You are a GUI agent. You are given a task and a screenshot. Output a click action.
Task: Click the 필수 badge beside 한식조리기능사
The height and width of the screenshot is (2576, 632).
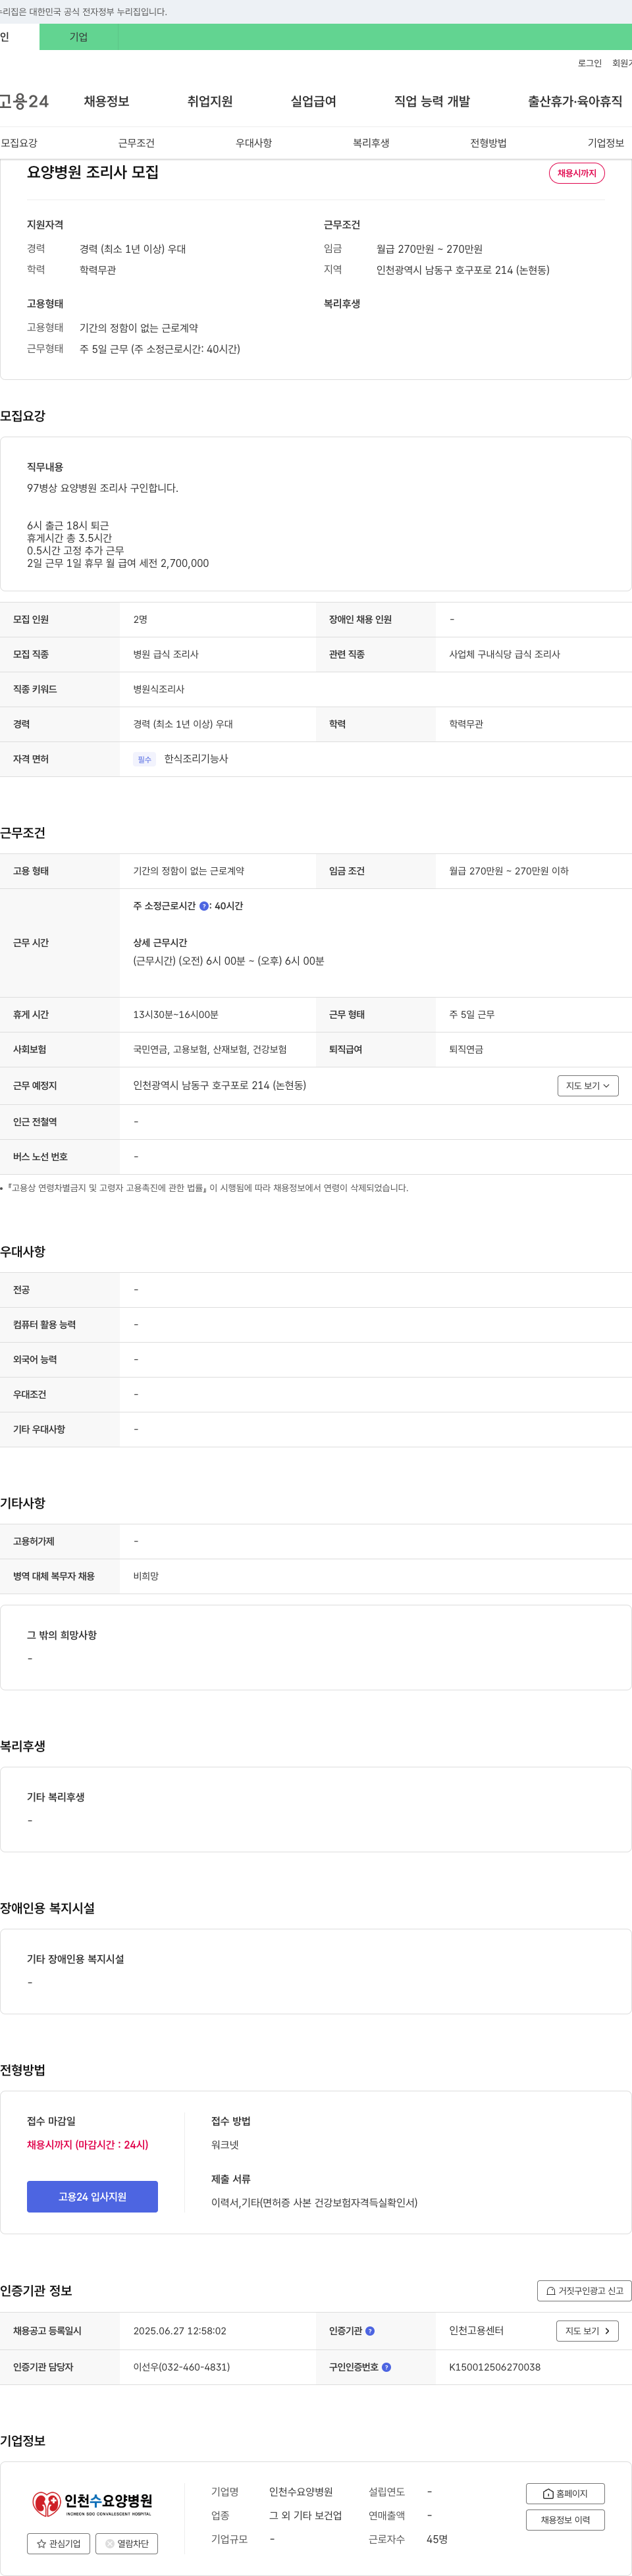(x=144, y=759)
